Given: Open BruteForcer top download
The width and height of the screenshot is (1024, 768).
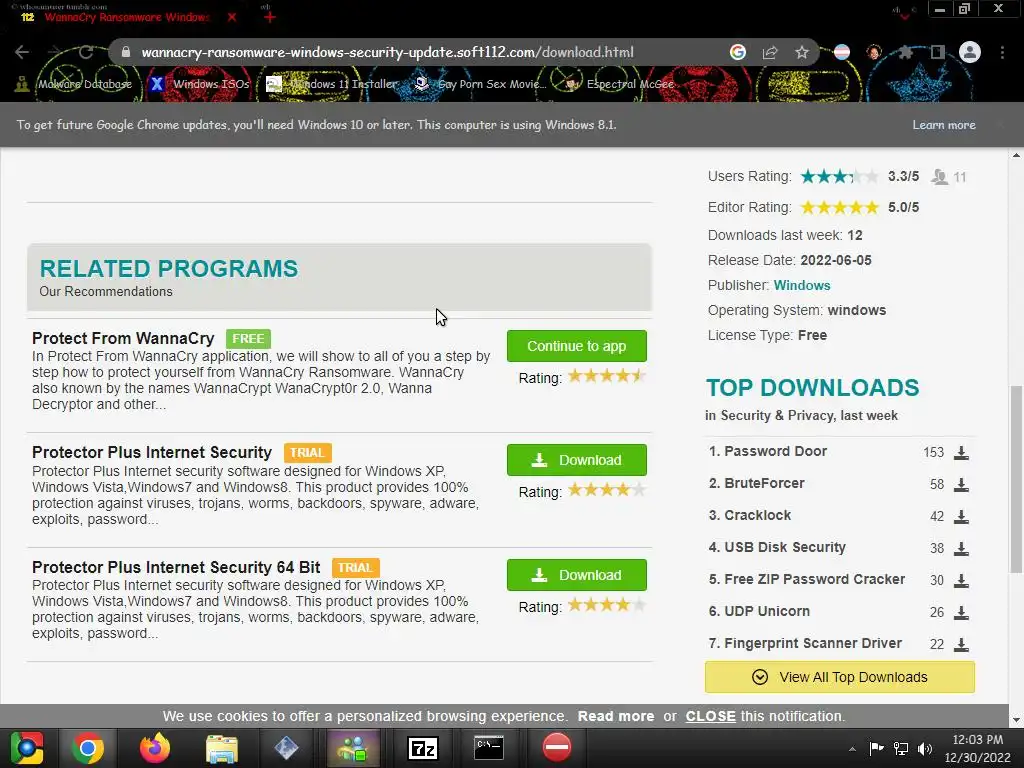Looking at the screenshot, I should 764,483.
